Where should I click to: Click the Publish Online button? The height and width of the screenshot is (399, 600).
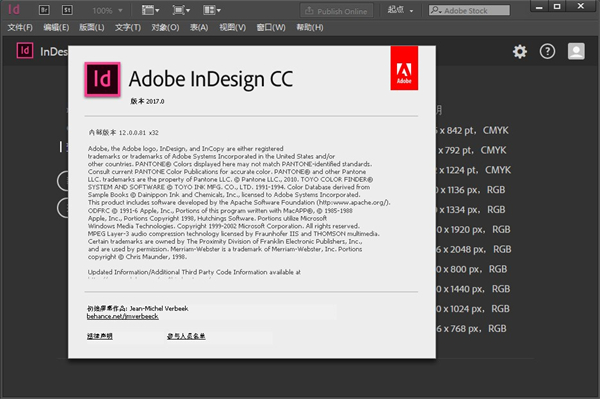(336, 11)
